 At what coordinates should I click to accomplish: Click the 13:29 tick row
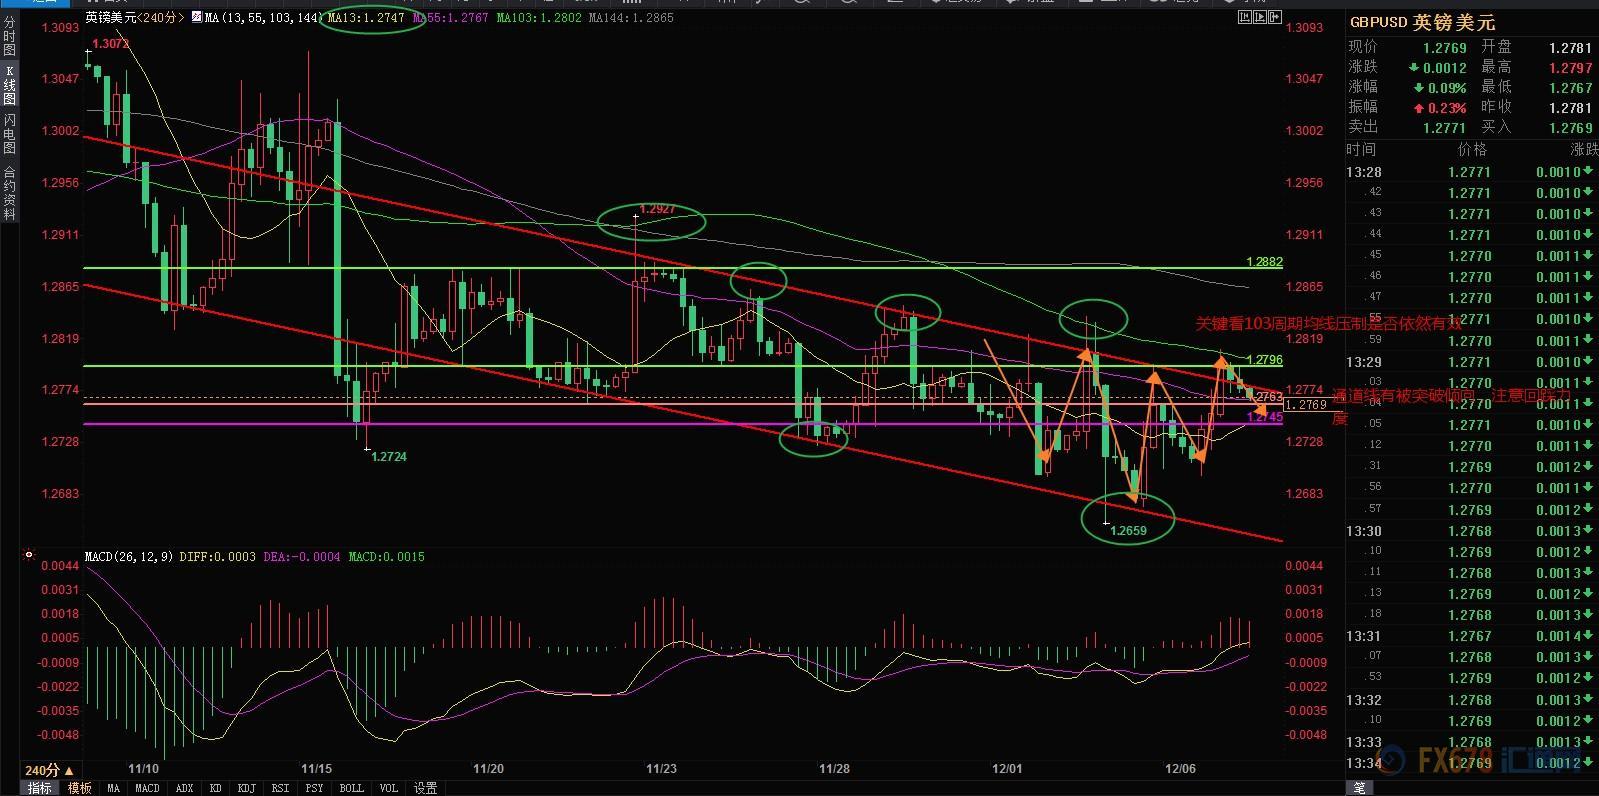click(1470, 362)
